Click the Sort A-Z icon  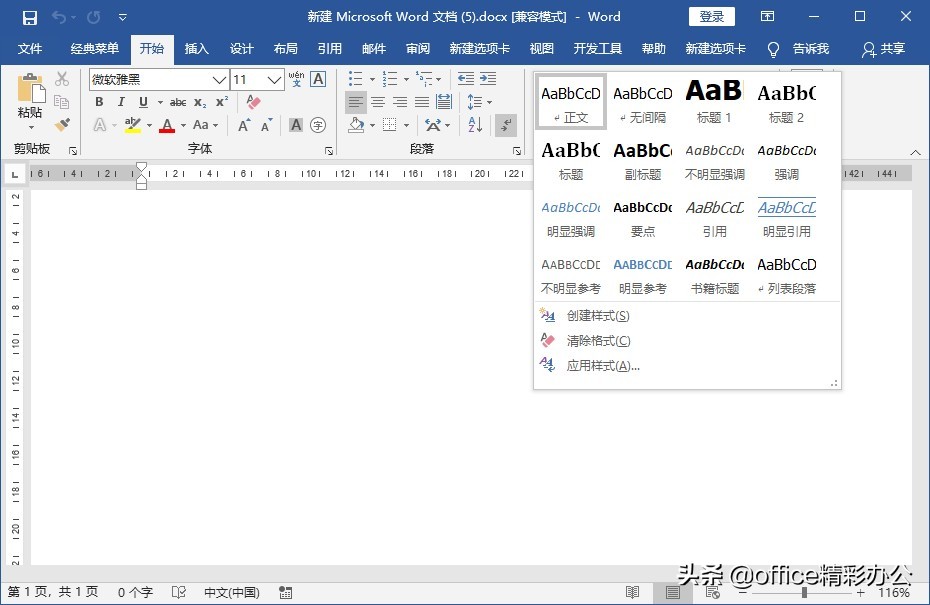tap(475, 125)
